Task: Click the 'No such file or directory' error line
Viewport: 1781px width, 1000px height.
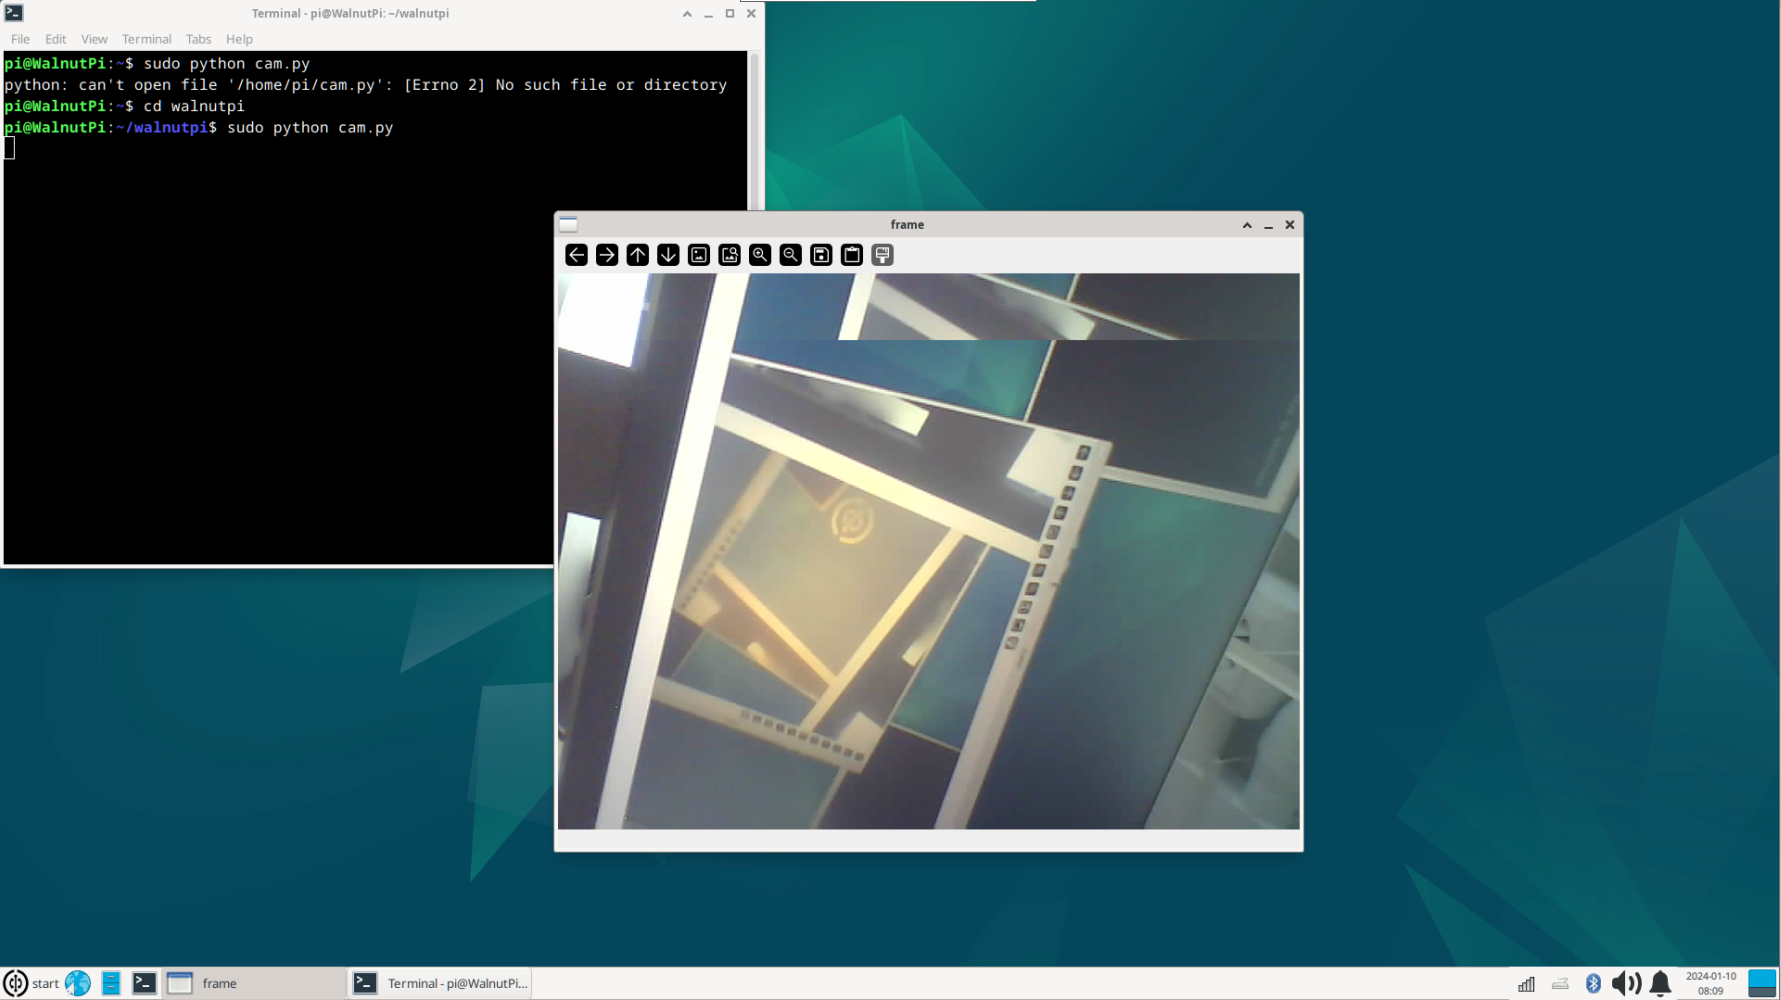Action: (366, 85)
